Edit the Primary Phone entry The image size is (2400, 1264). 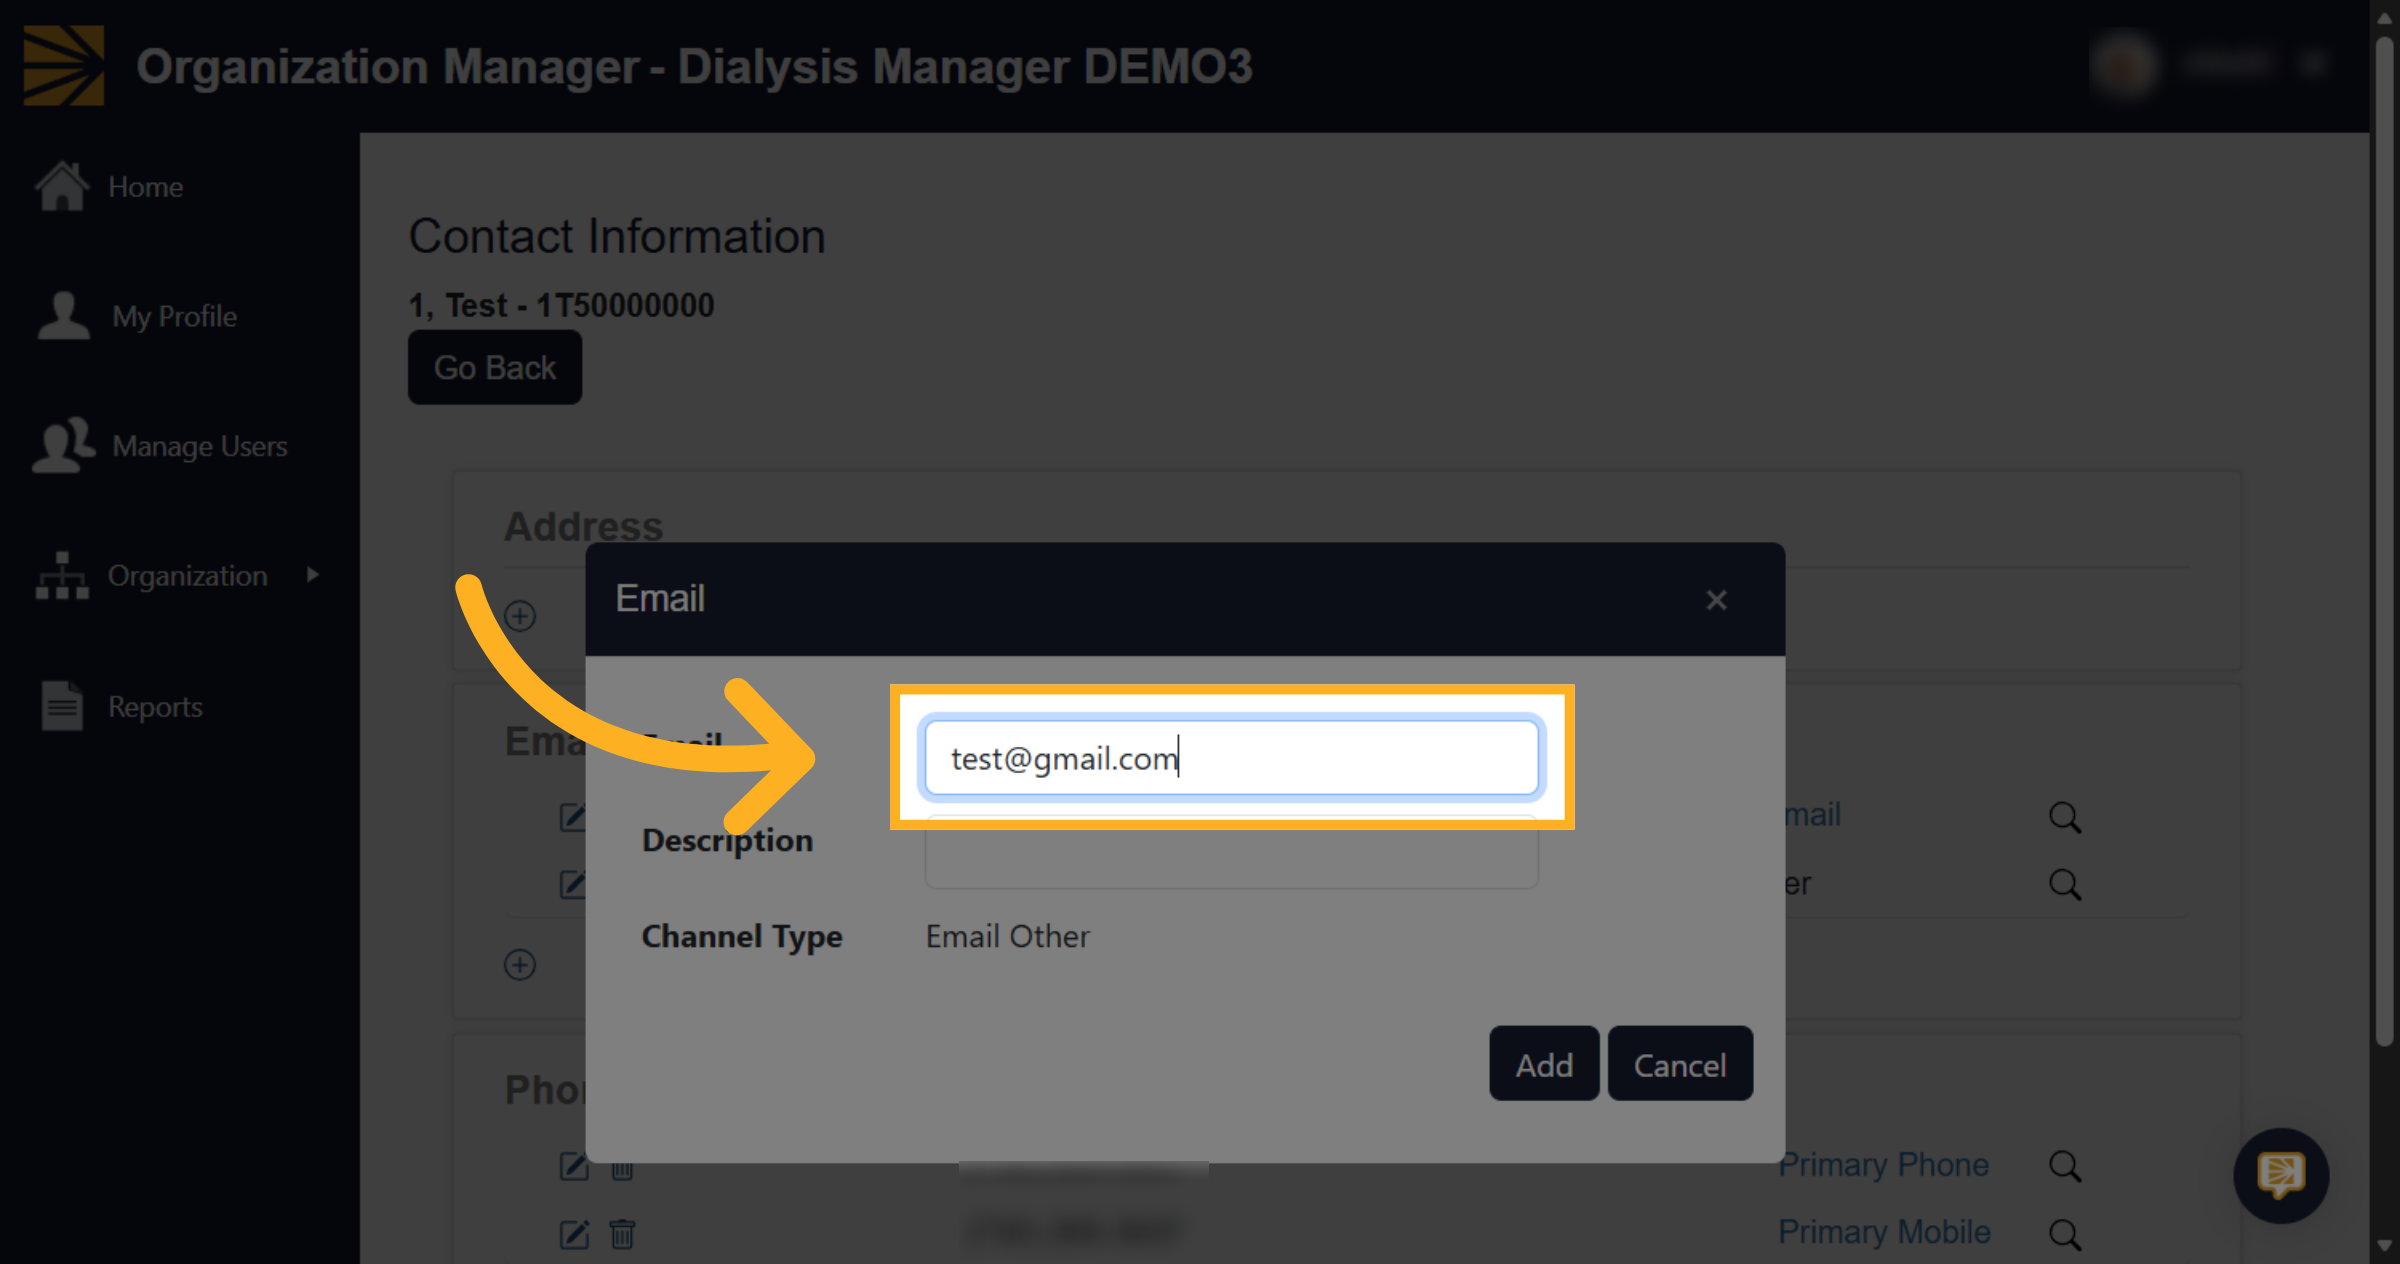tap(574, 1167)
